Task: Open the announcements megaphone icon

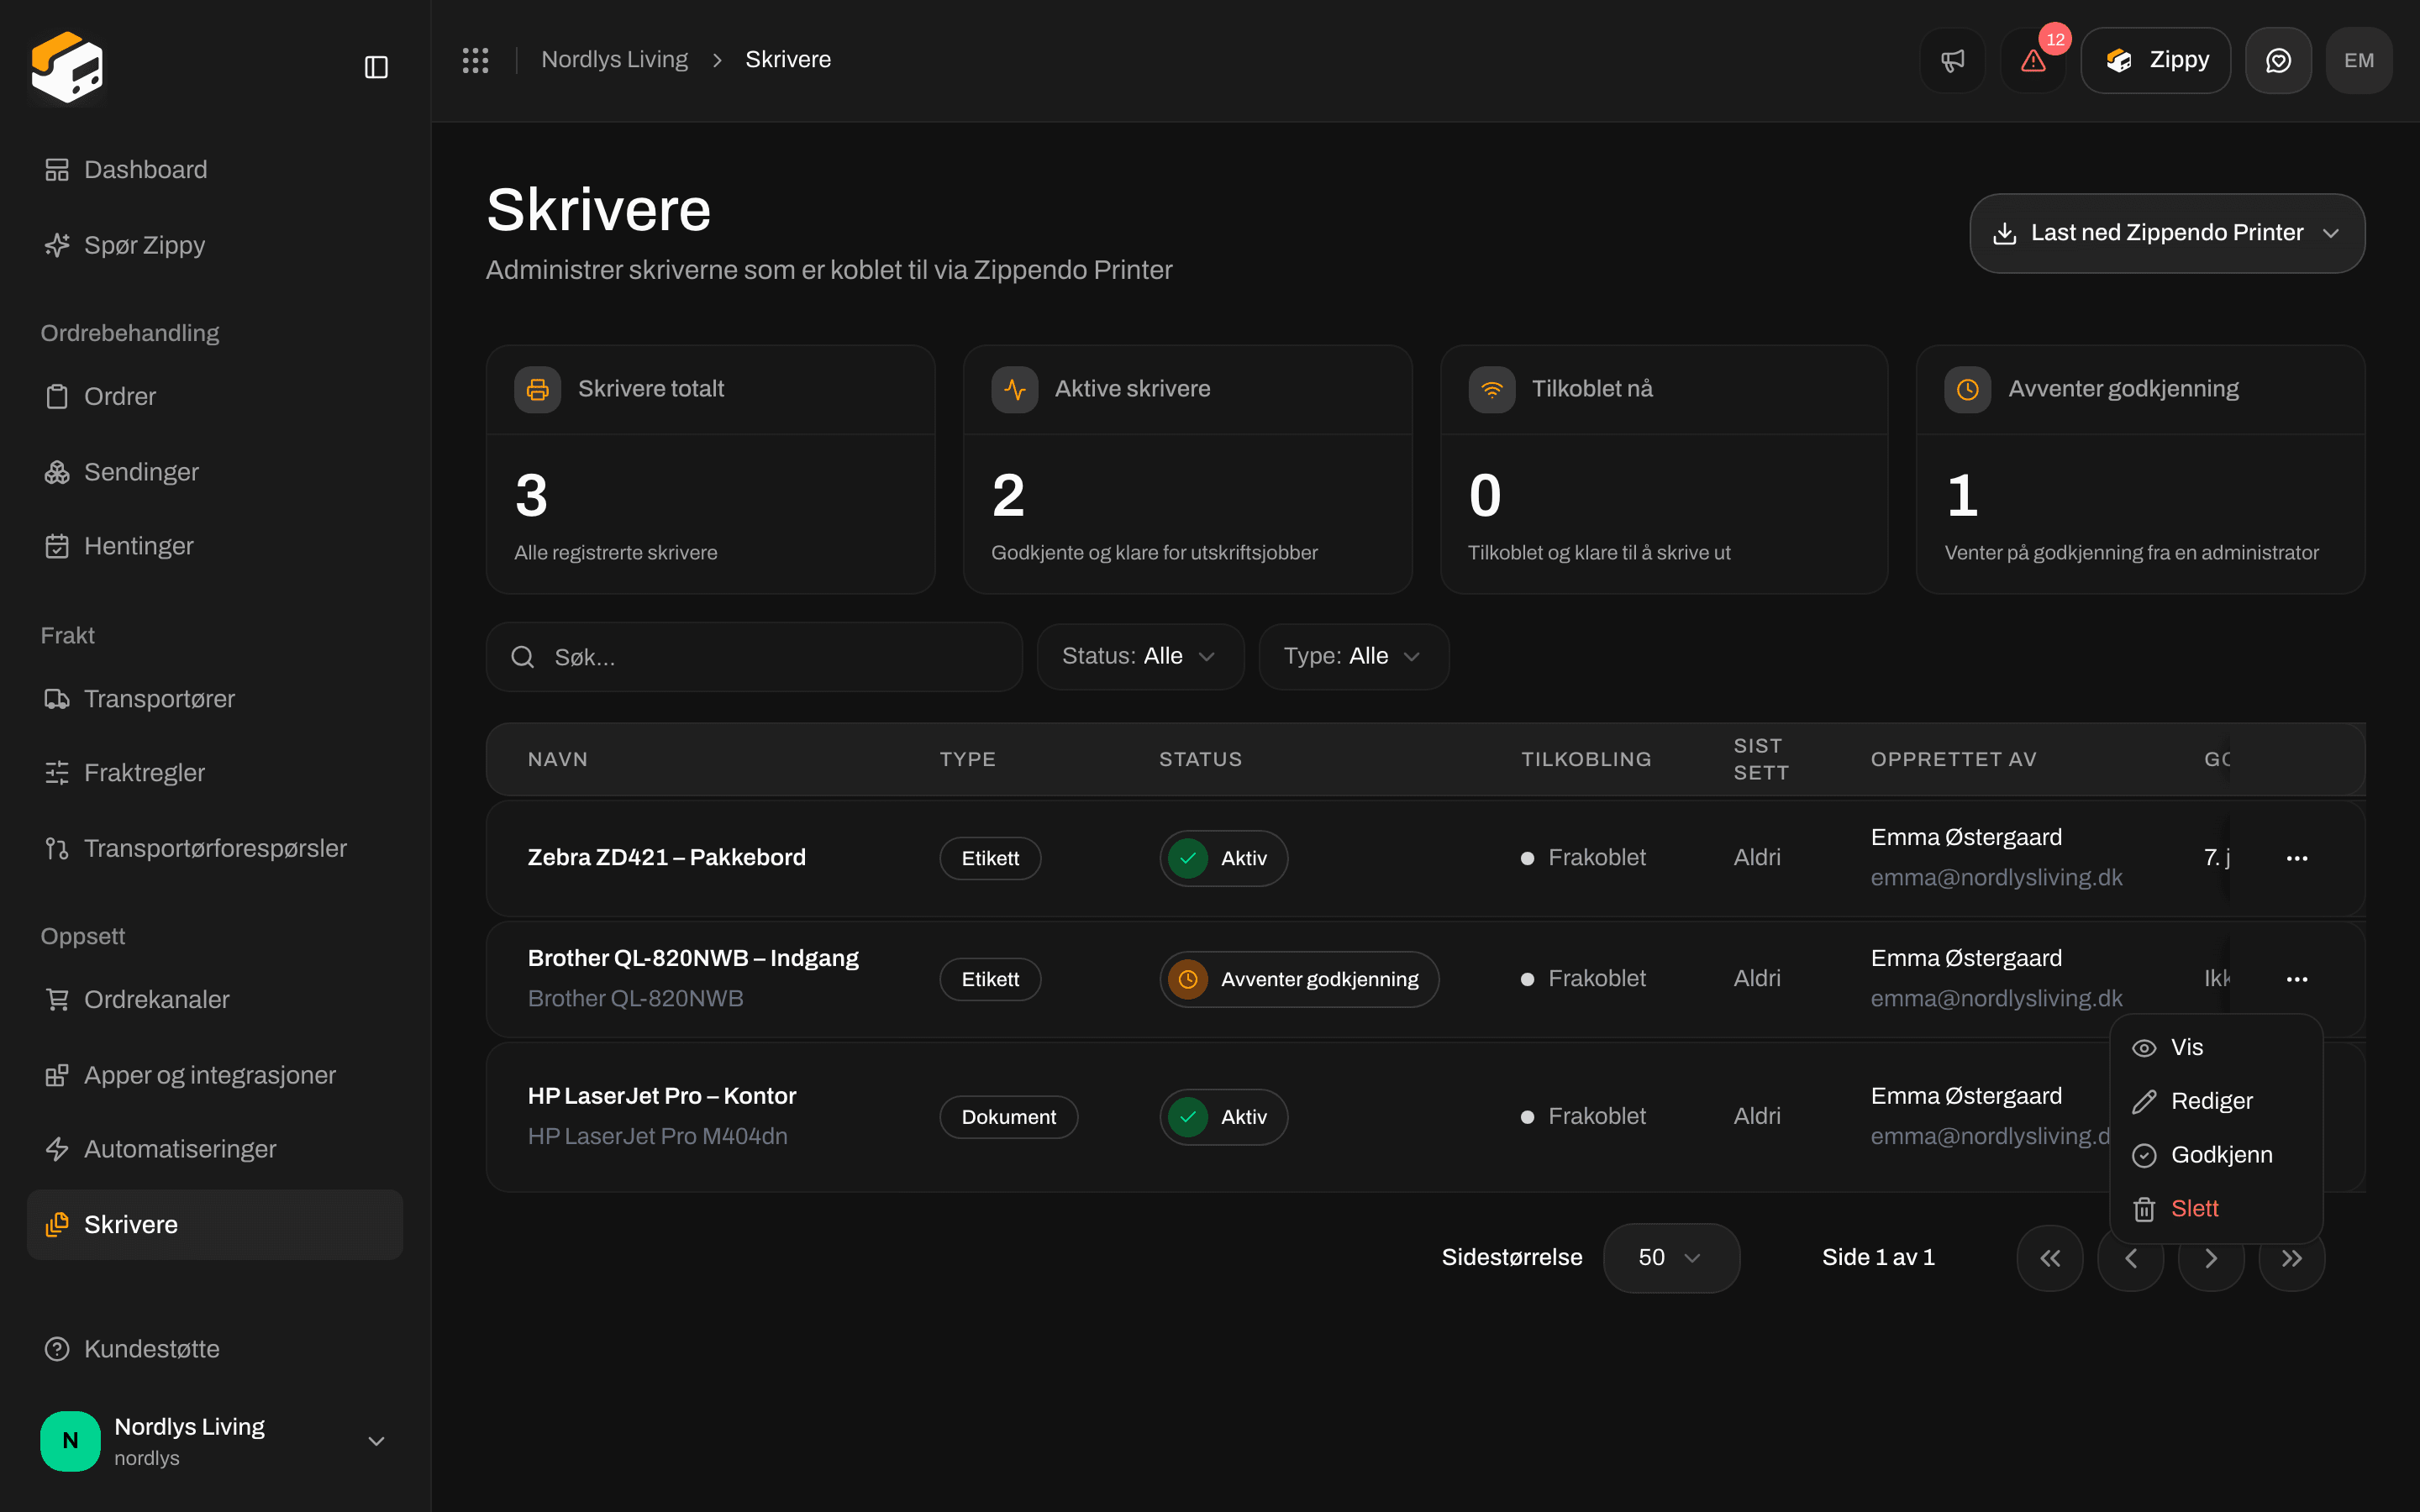Action: pos(1952,60)
